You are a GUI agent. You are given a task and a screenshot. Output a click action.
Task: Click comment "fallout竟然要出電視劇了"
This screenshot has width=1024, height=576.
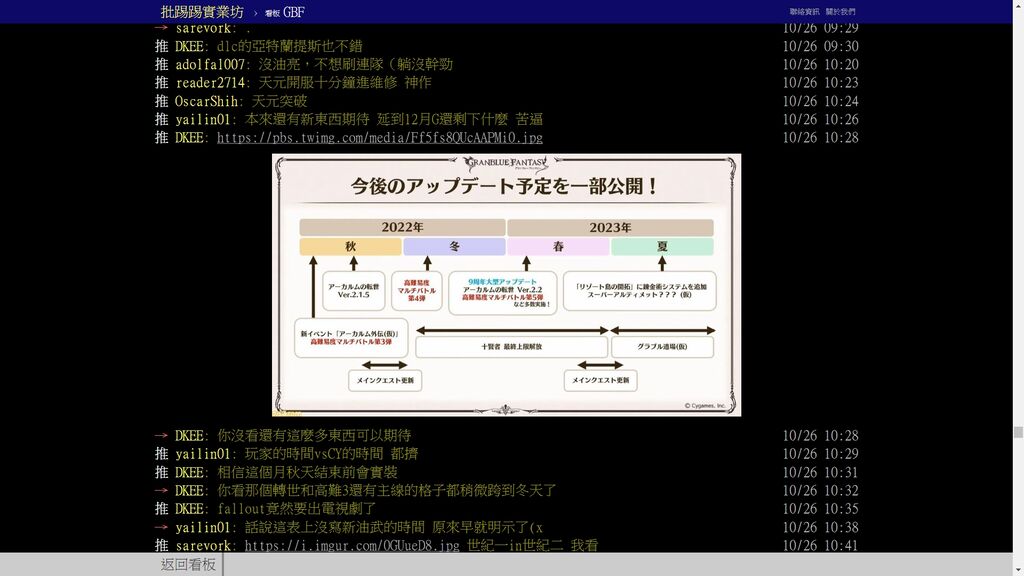296,509
